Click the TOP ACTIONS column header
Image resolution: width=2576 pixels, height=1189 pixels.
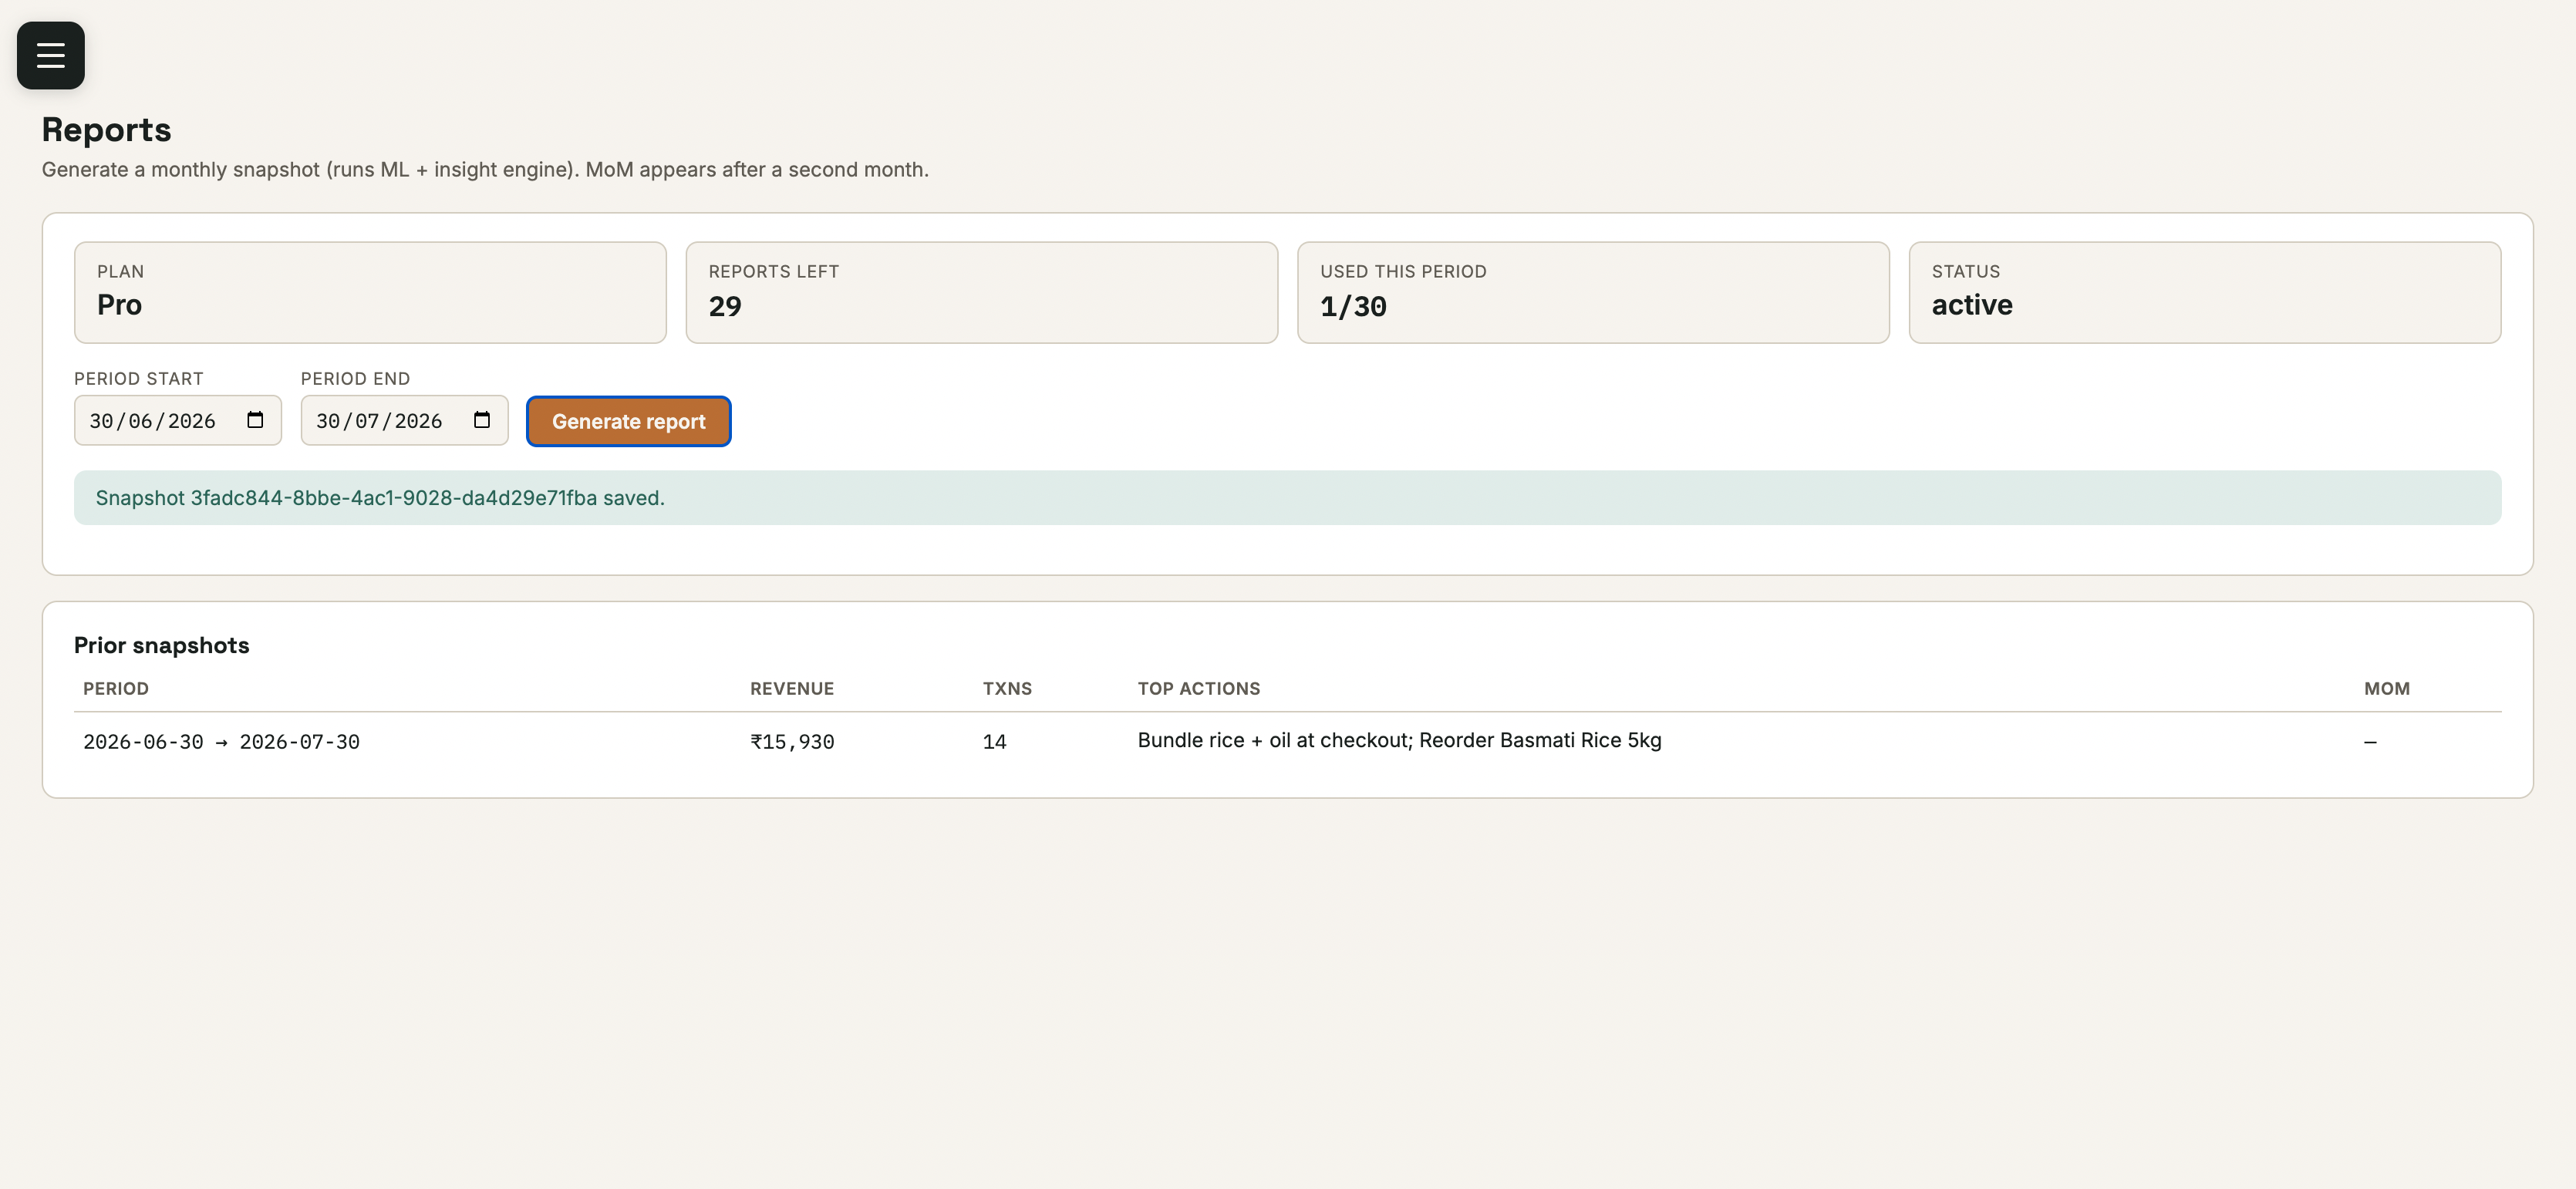[1199, 688]
